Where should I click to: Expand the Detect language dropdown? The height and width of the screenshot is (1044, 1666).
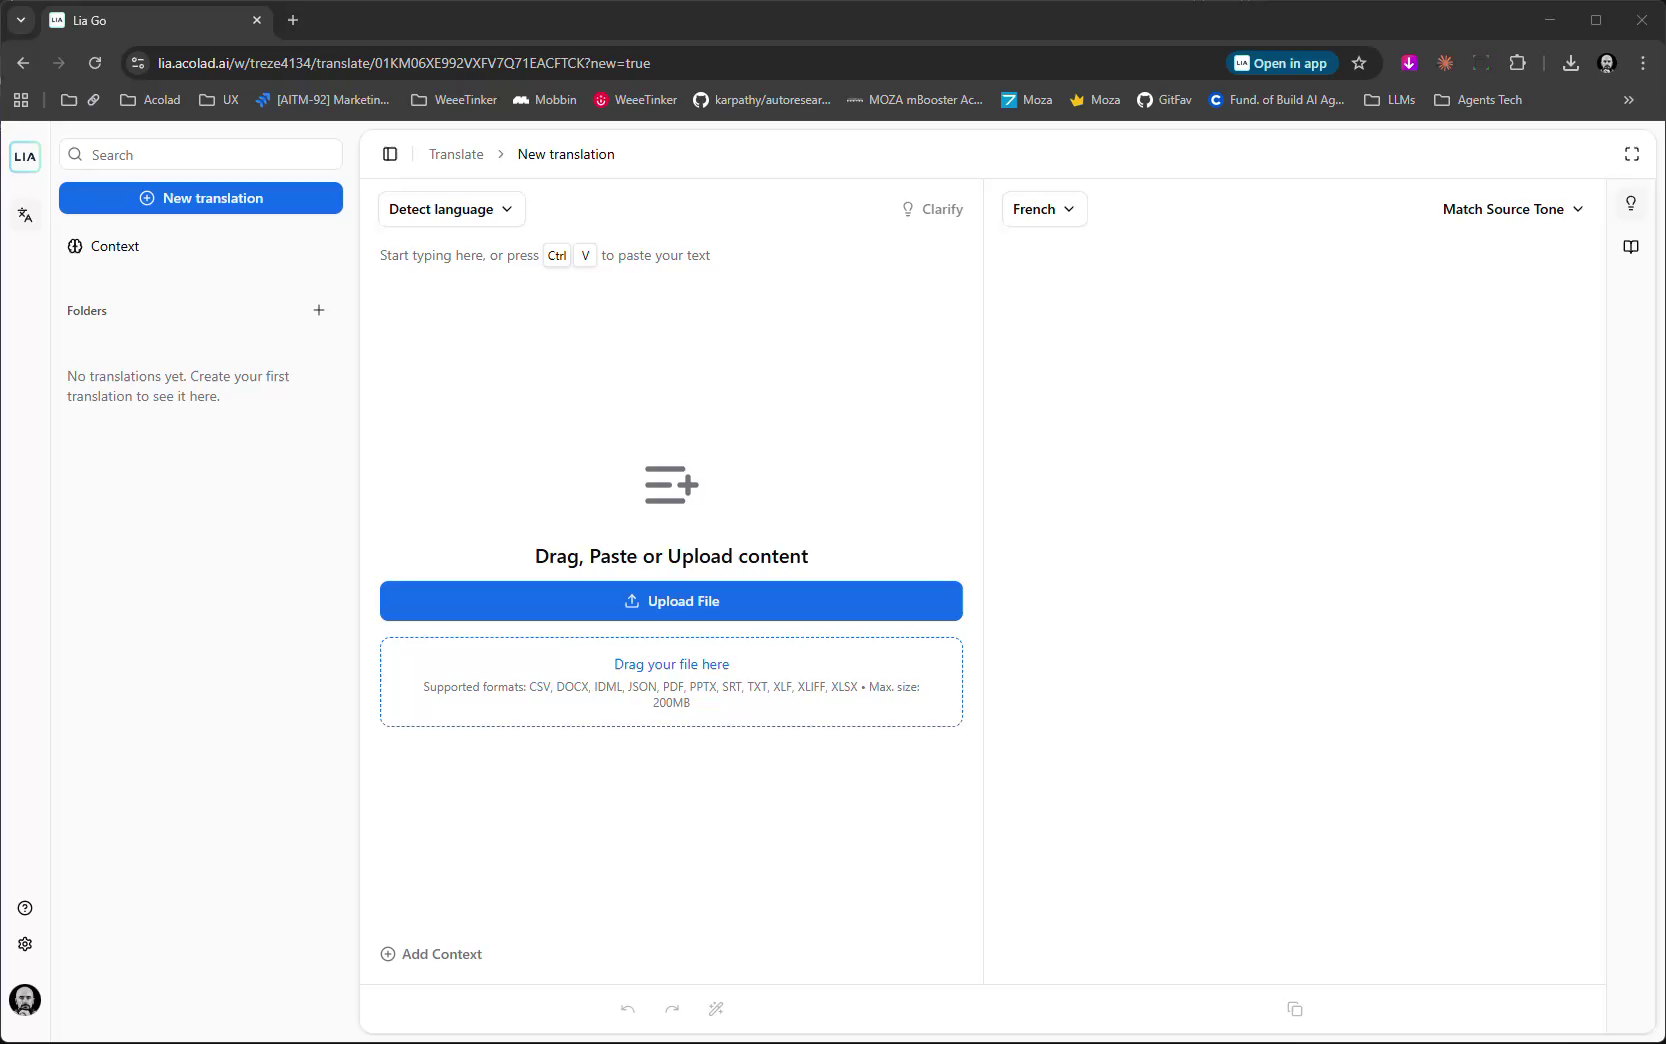click(x=451, y=209)
